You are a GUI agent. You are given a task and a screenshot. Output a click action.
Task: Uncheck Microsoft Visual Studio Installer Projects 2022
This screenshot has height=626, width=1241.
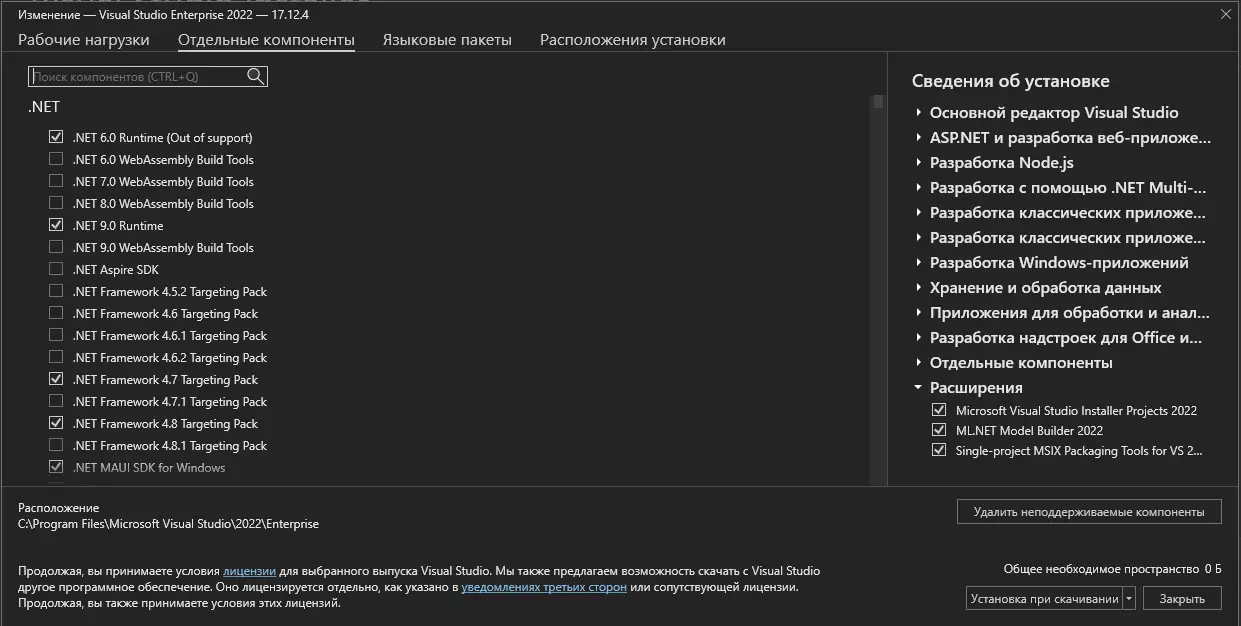pyautogui.click(x=938, y=410)
